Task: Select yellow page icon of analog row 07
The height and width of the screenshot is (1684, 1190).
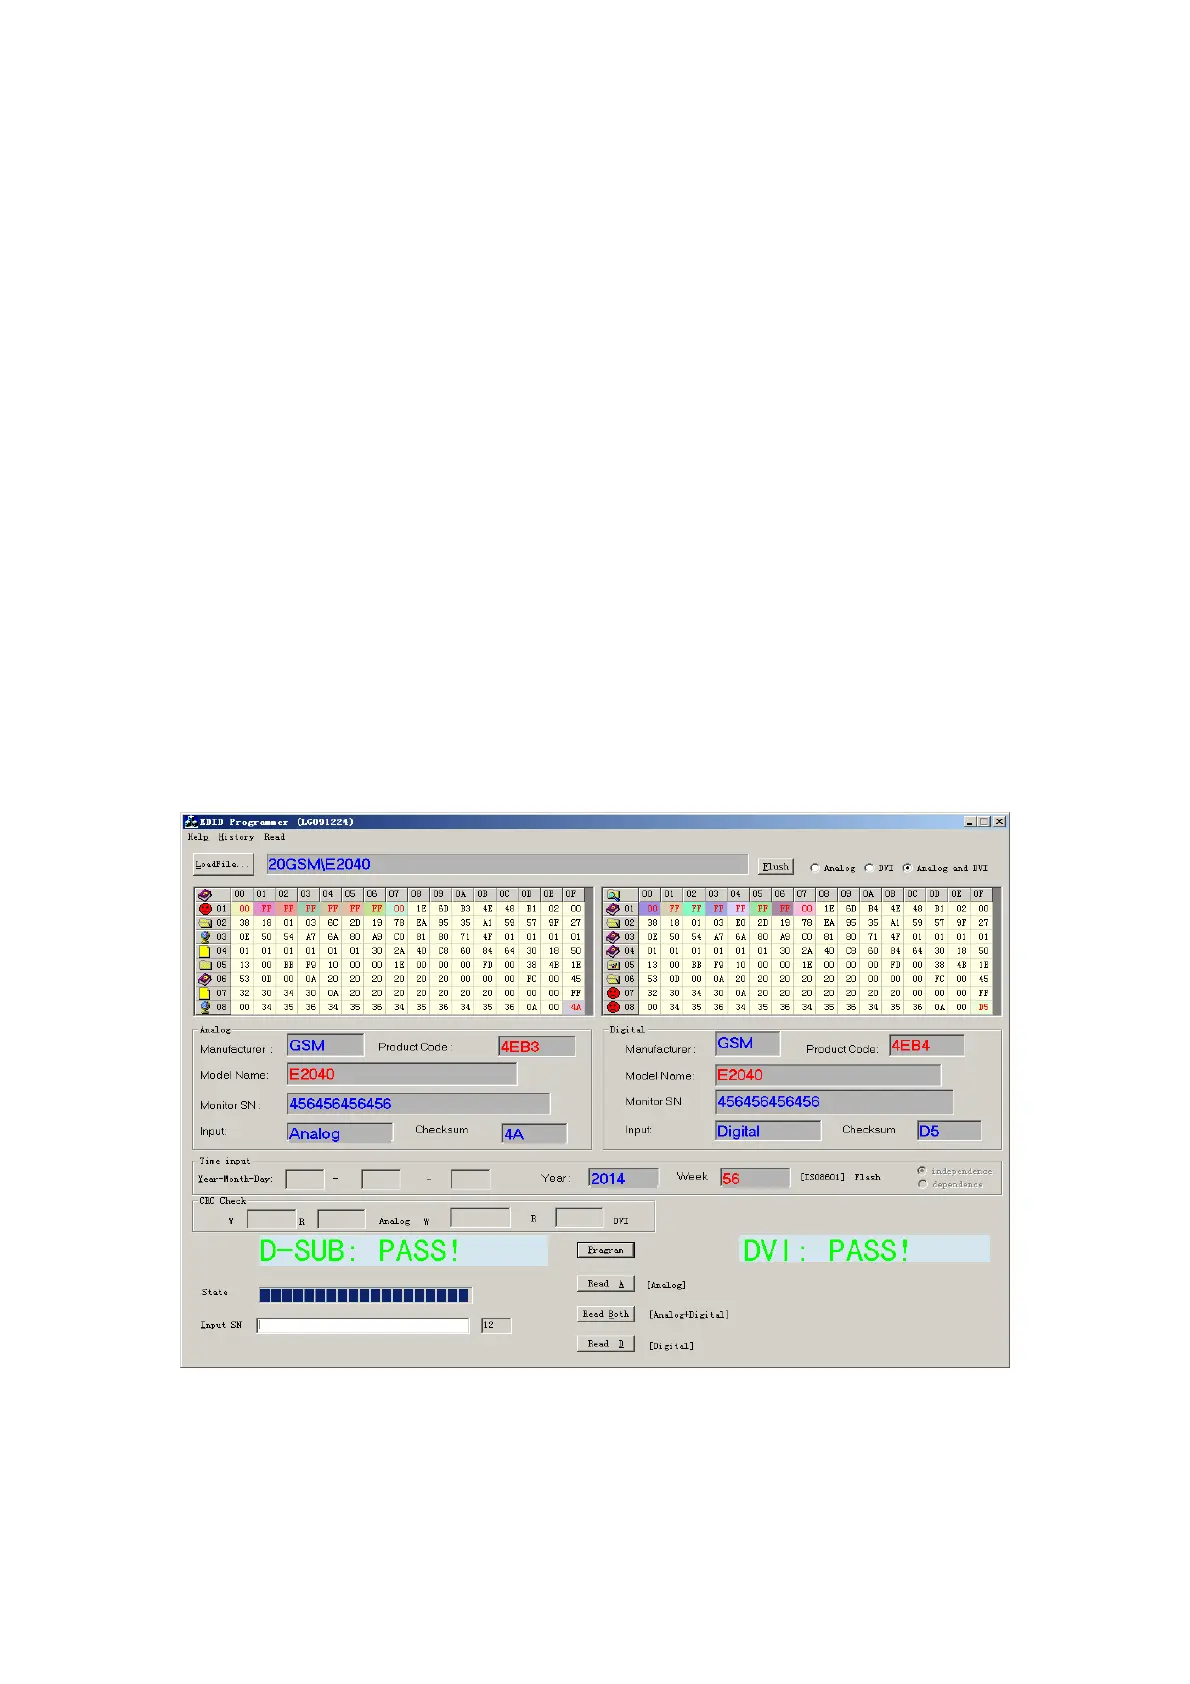Action: 205,993
